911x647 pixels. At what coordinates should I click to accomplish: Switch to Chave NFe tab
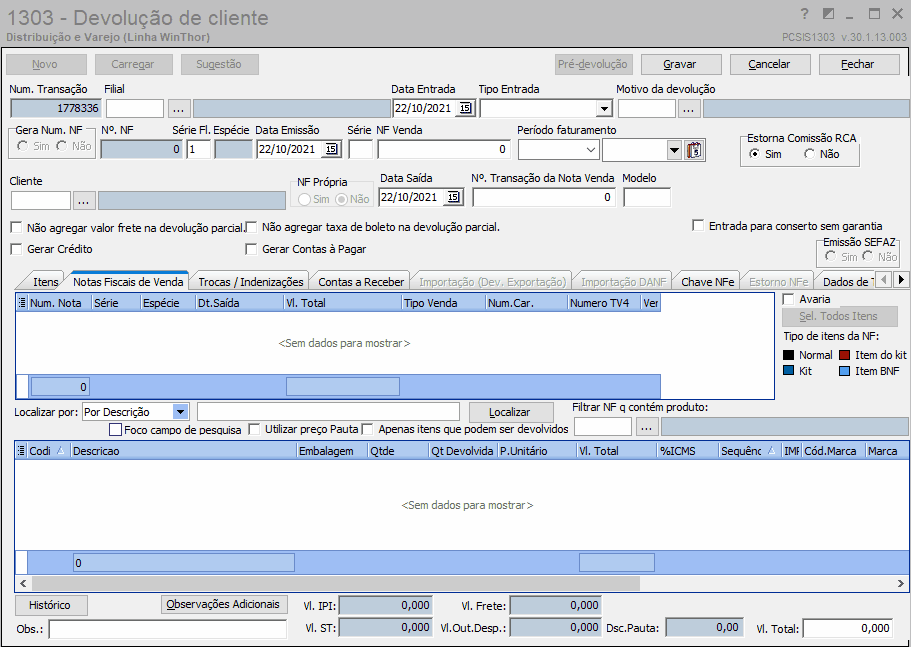coord(708,282)
